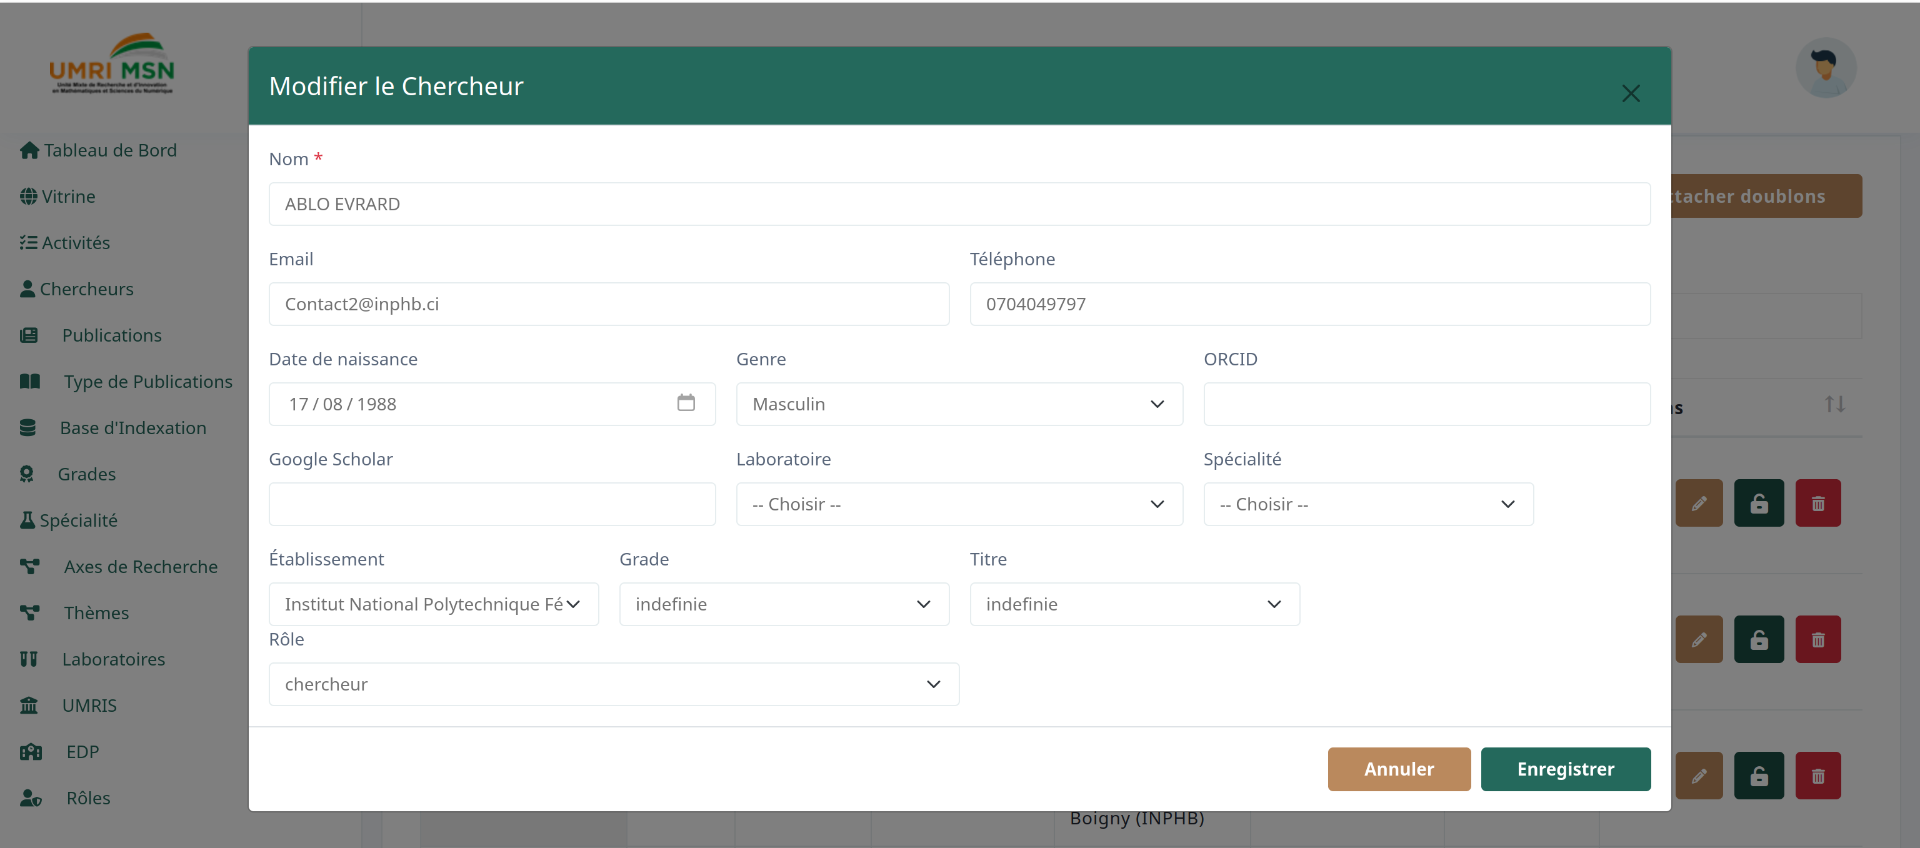
Task: Click the Chercheurs user icon
Action: coord(28,289)
